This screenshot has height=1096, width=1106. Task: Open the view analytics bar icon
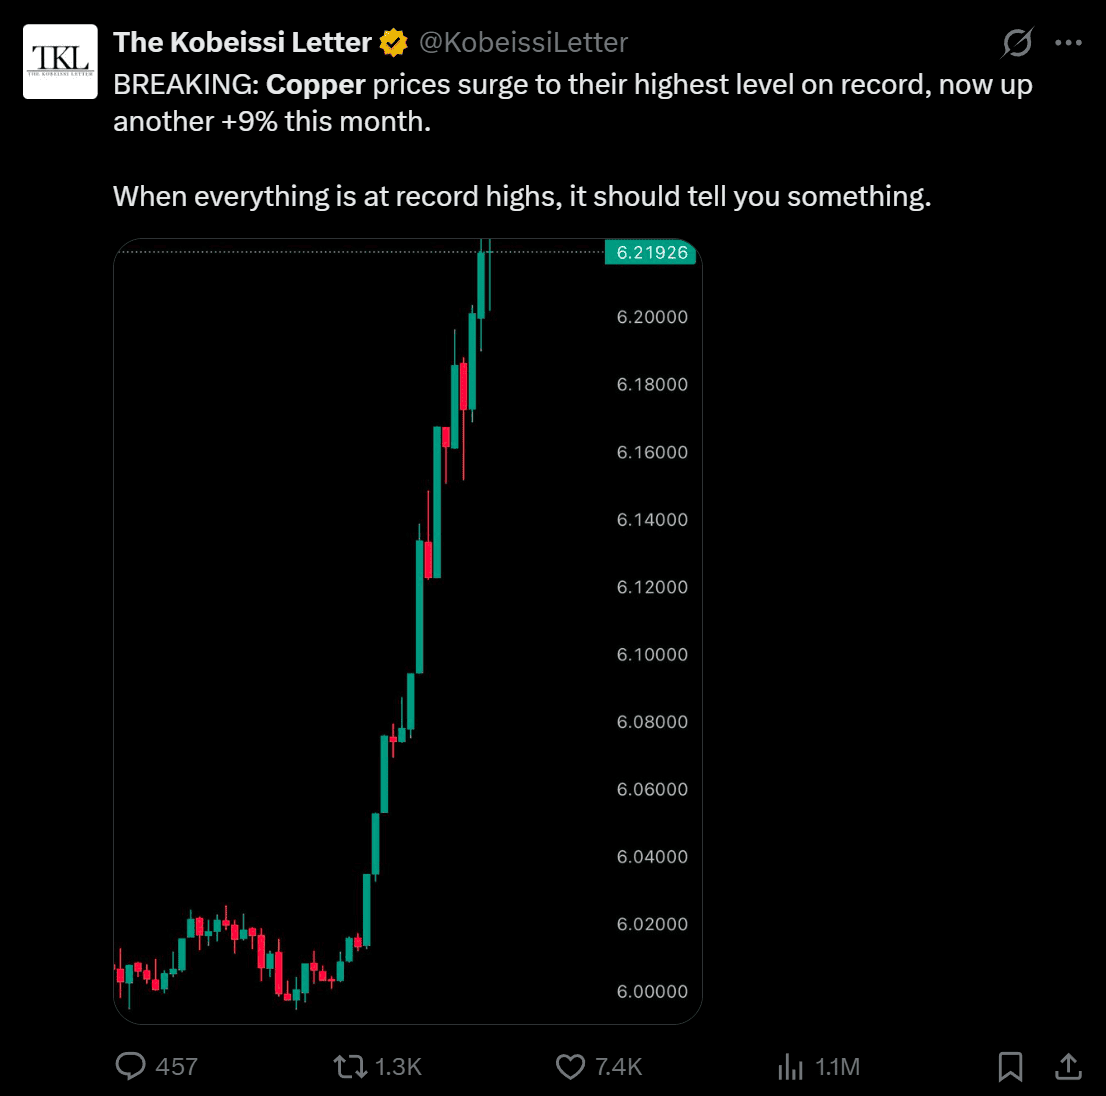790,1066
